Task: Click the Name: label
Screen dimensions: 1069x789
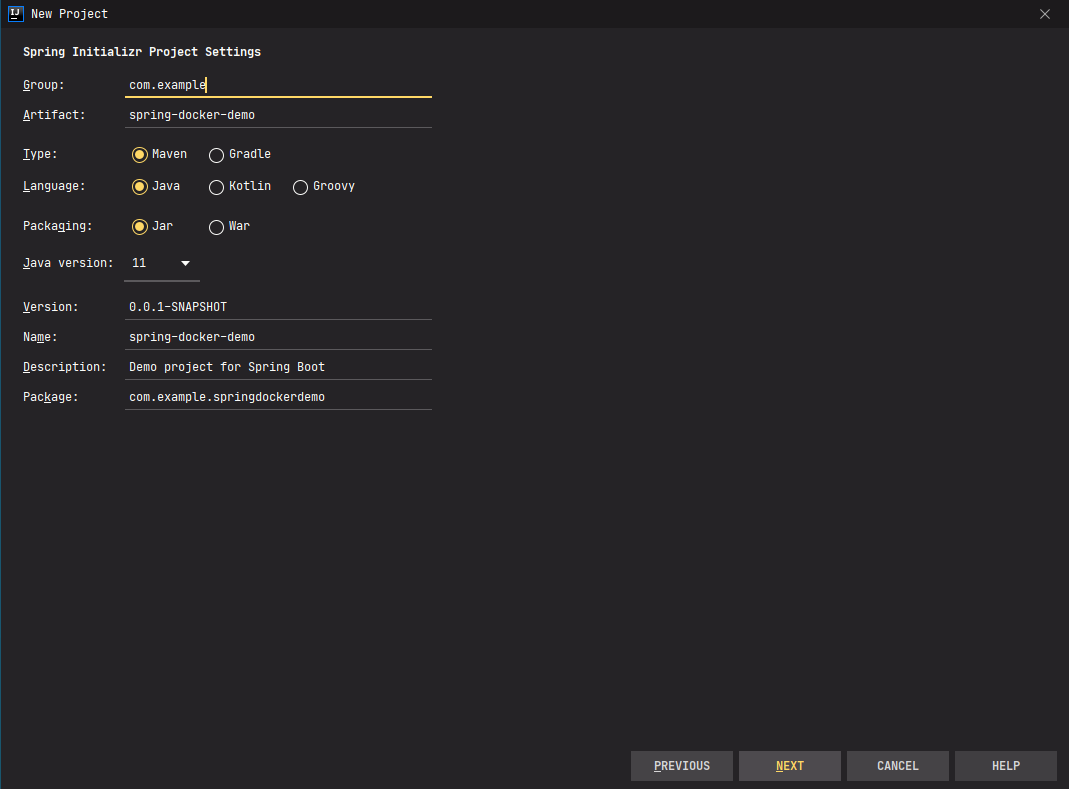Action: [40, 337]
